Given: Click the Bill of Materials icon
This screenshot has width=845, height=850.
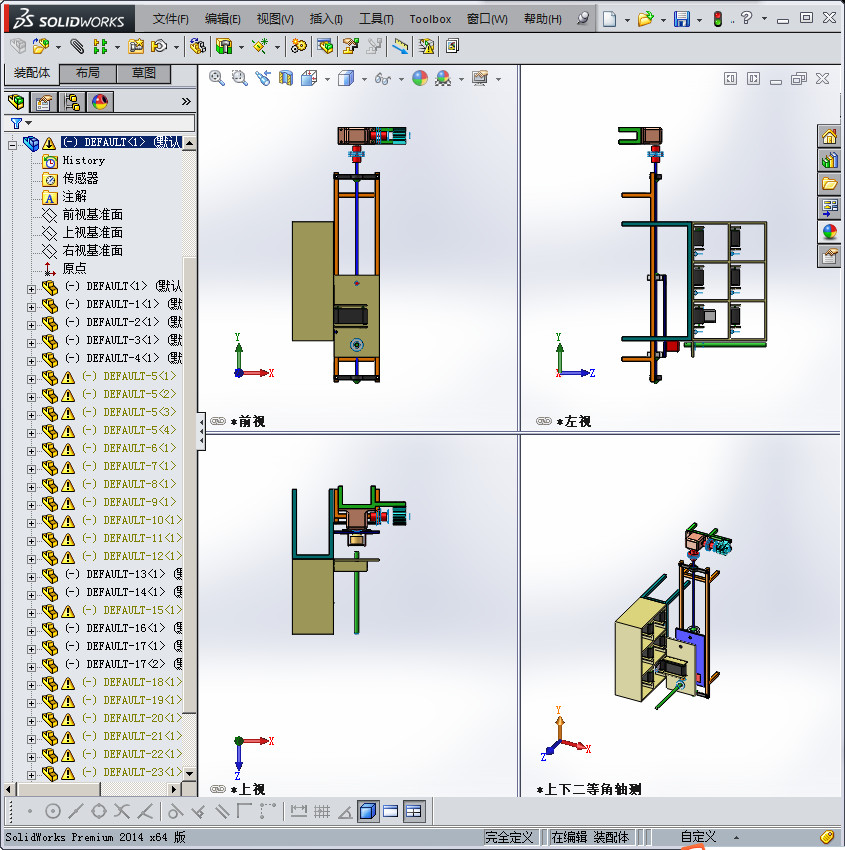Looking at the screenshot, I should point(325,47).
